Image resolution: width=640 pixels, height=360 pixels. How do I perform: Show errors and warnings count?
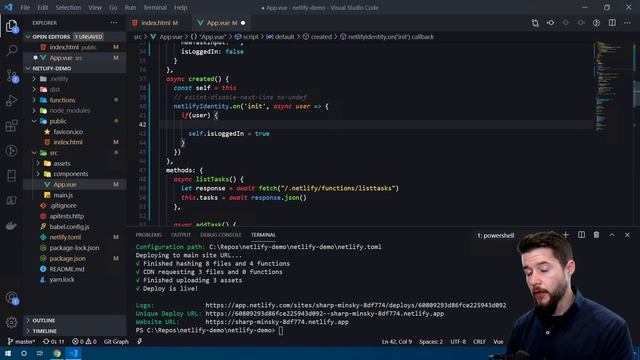[x=84, y=342]
